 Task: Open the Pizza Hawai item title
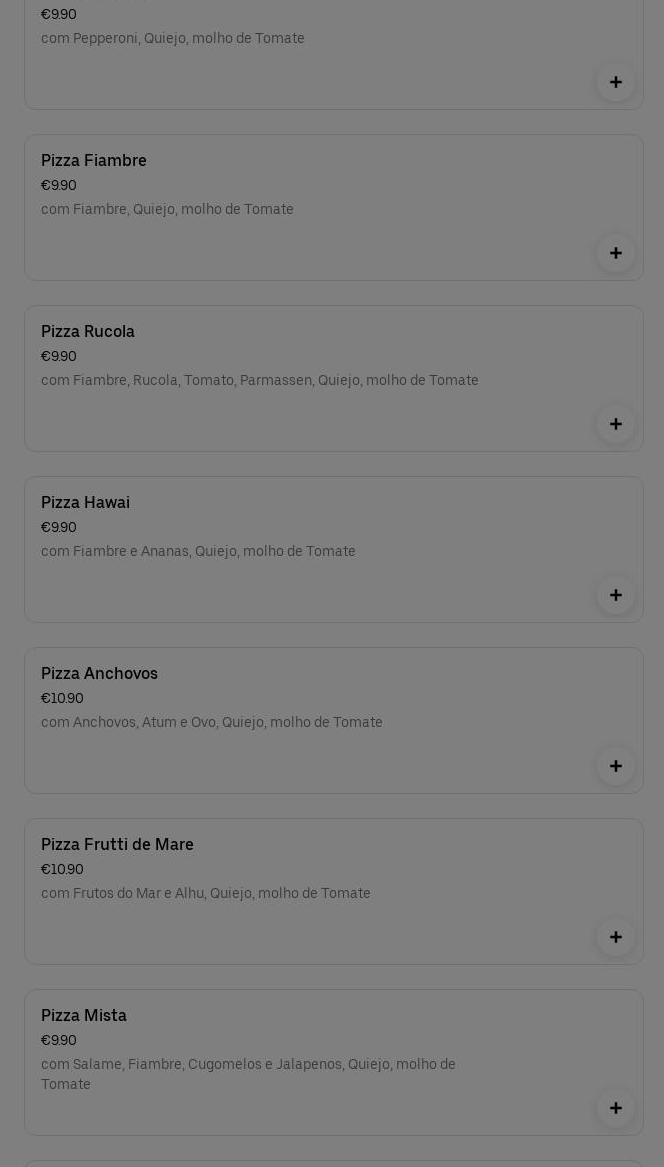86,503
